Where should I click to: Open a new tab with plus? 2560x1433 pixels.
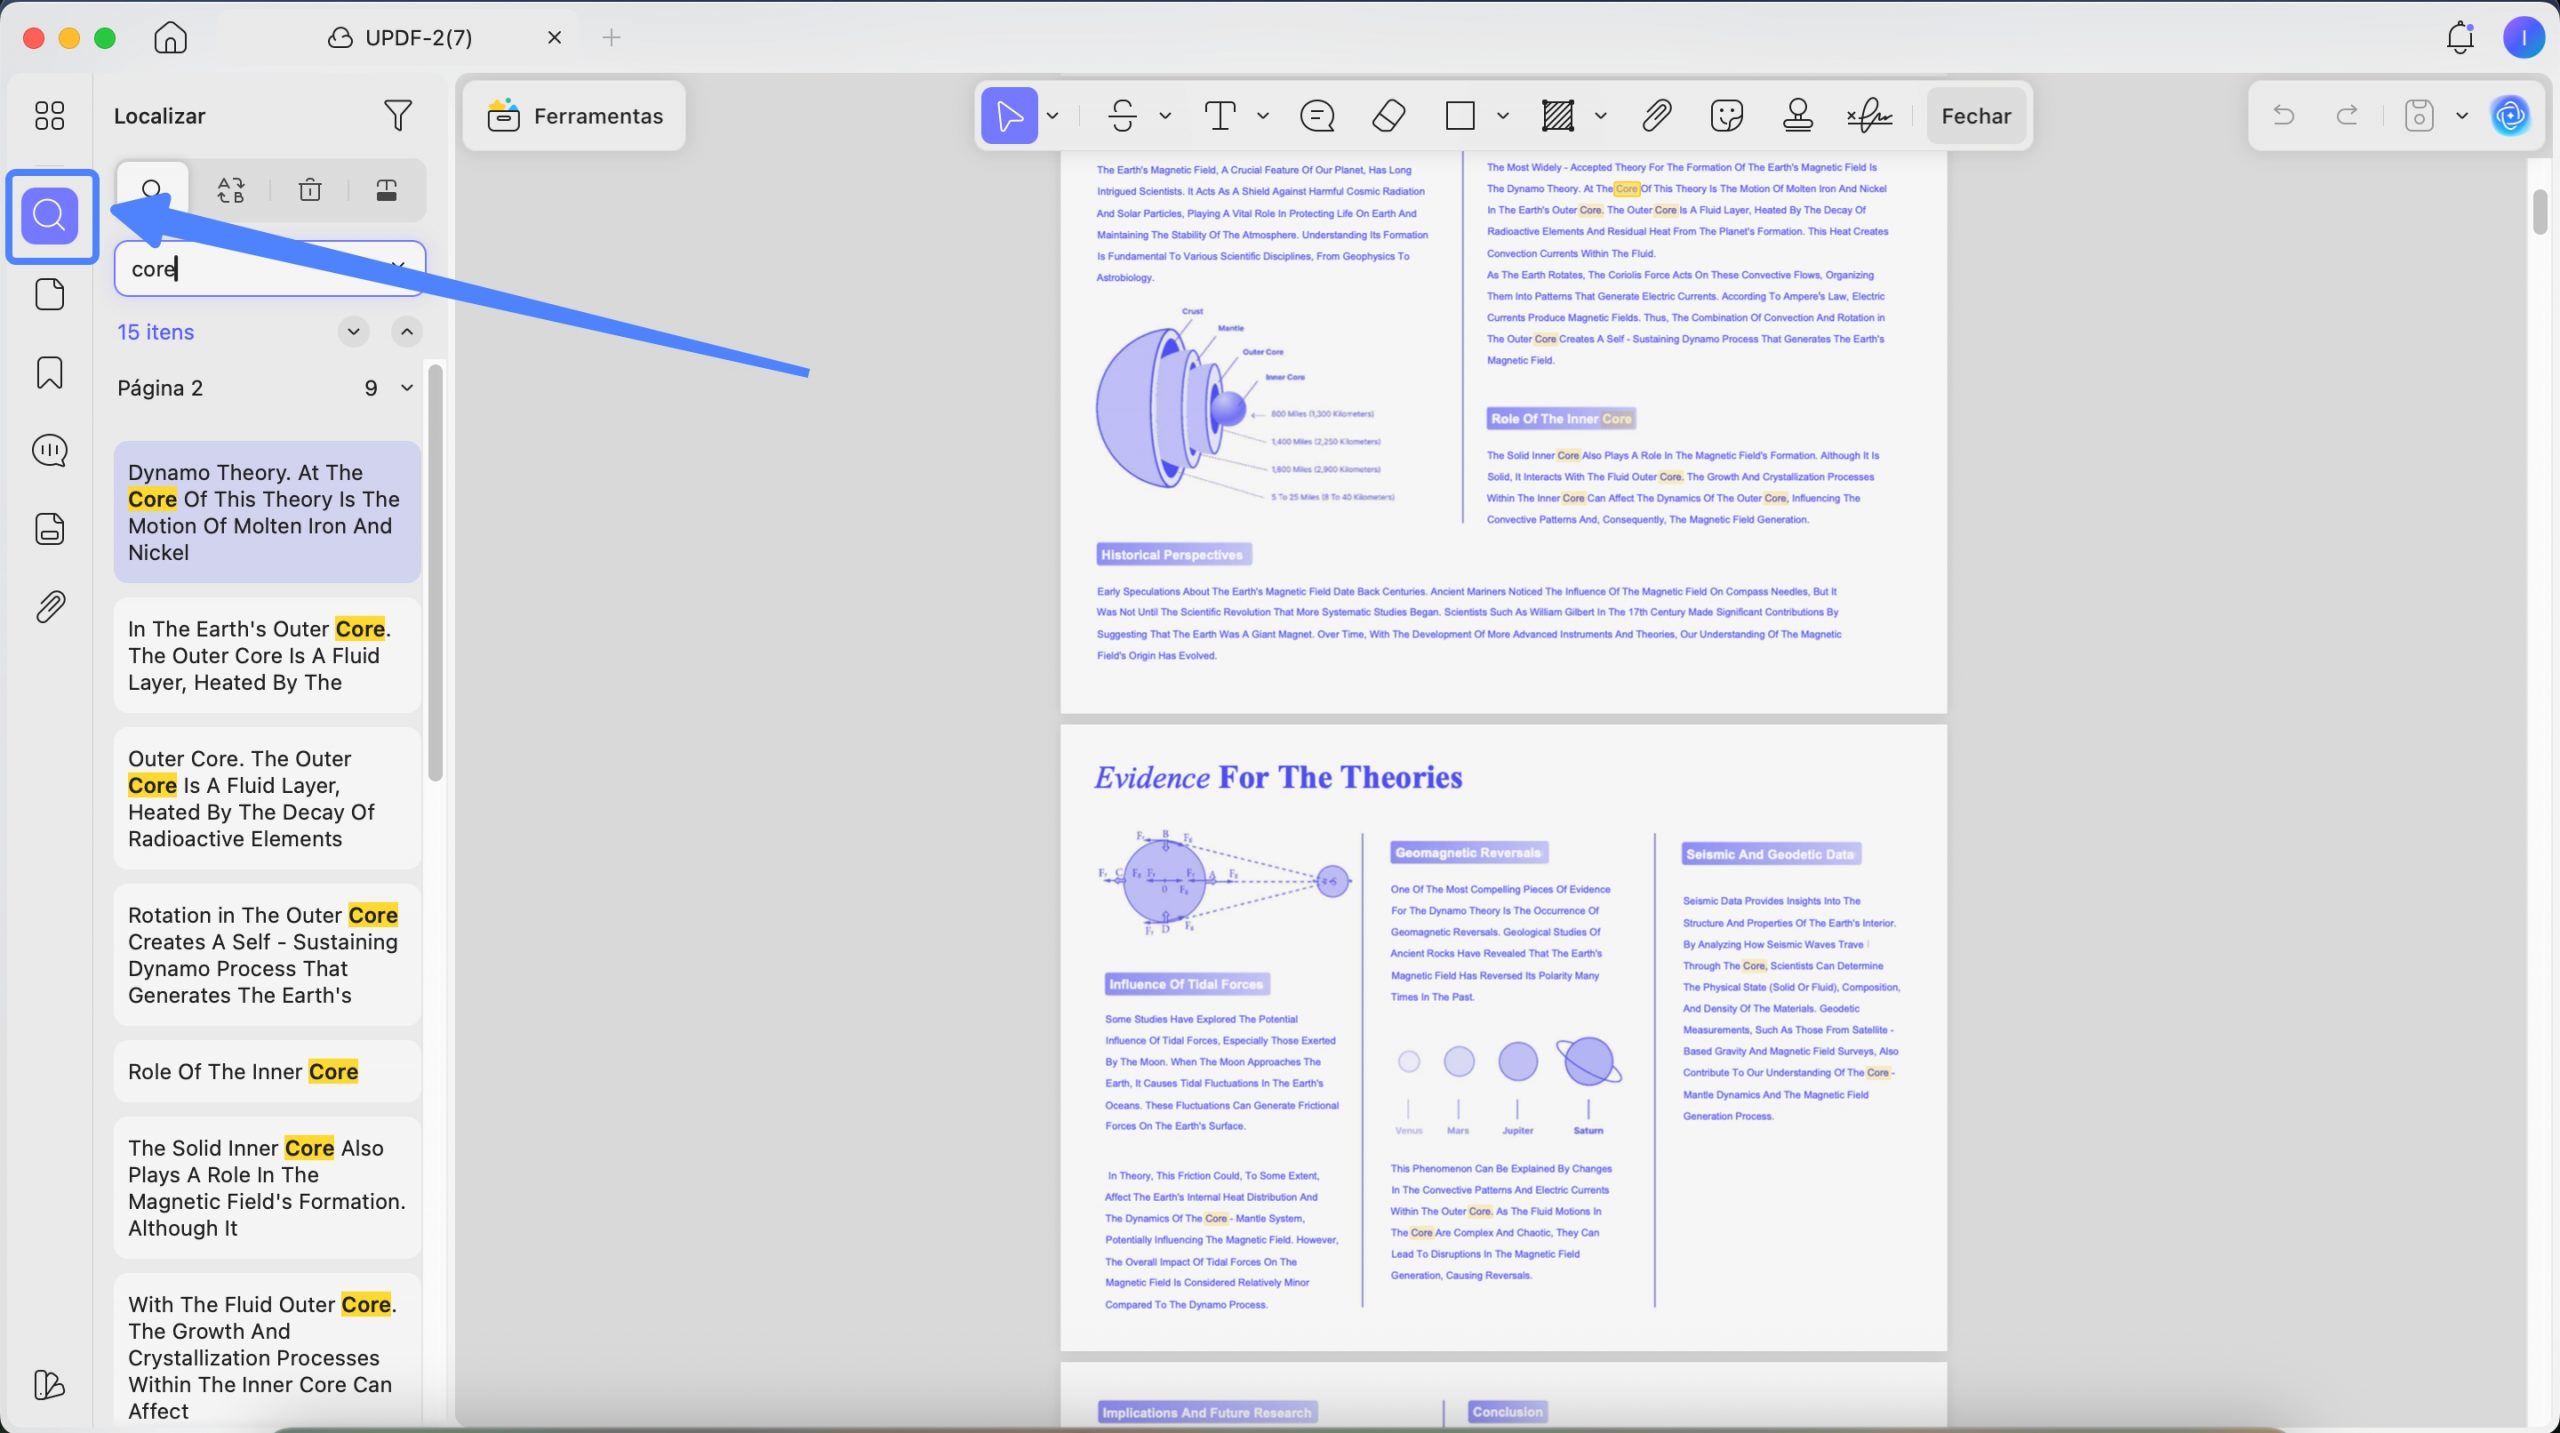611,38
